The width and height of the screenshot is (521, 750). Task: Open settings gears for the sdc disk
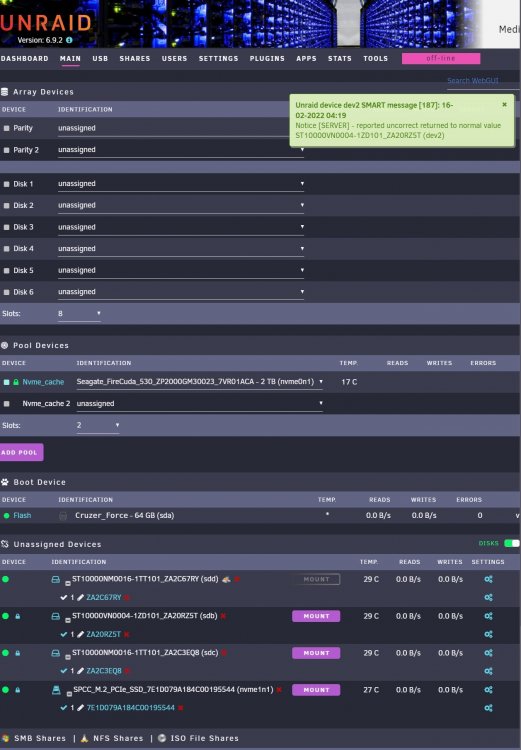point(488,653)
